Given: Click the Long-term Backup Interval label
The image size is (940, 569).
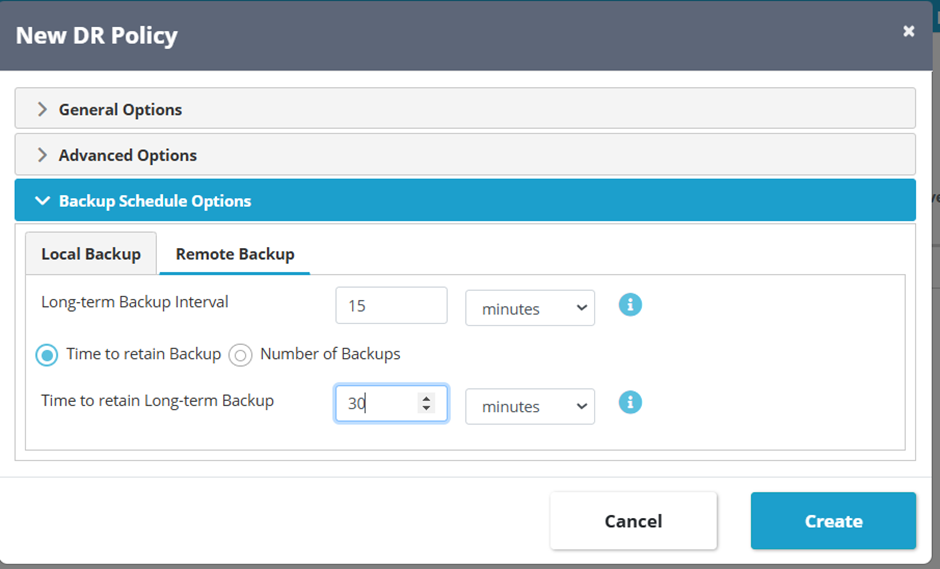Looking at the screenshot, I should 135,302.
